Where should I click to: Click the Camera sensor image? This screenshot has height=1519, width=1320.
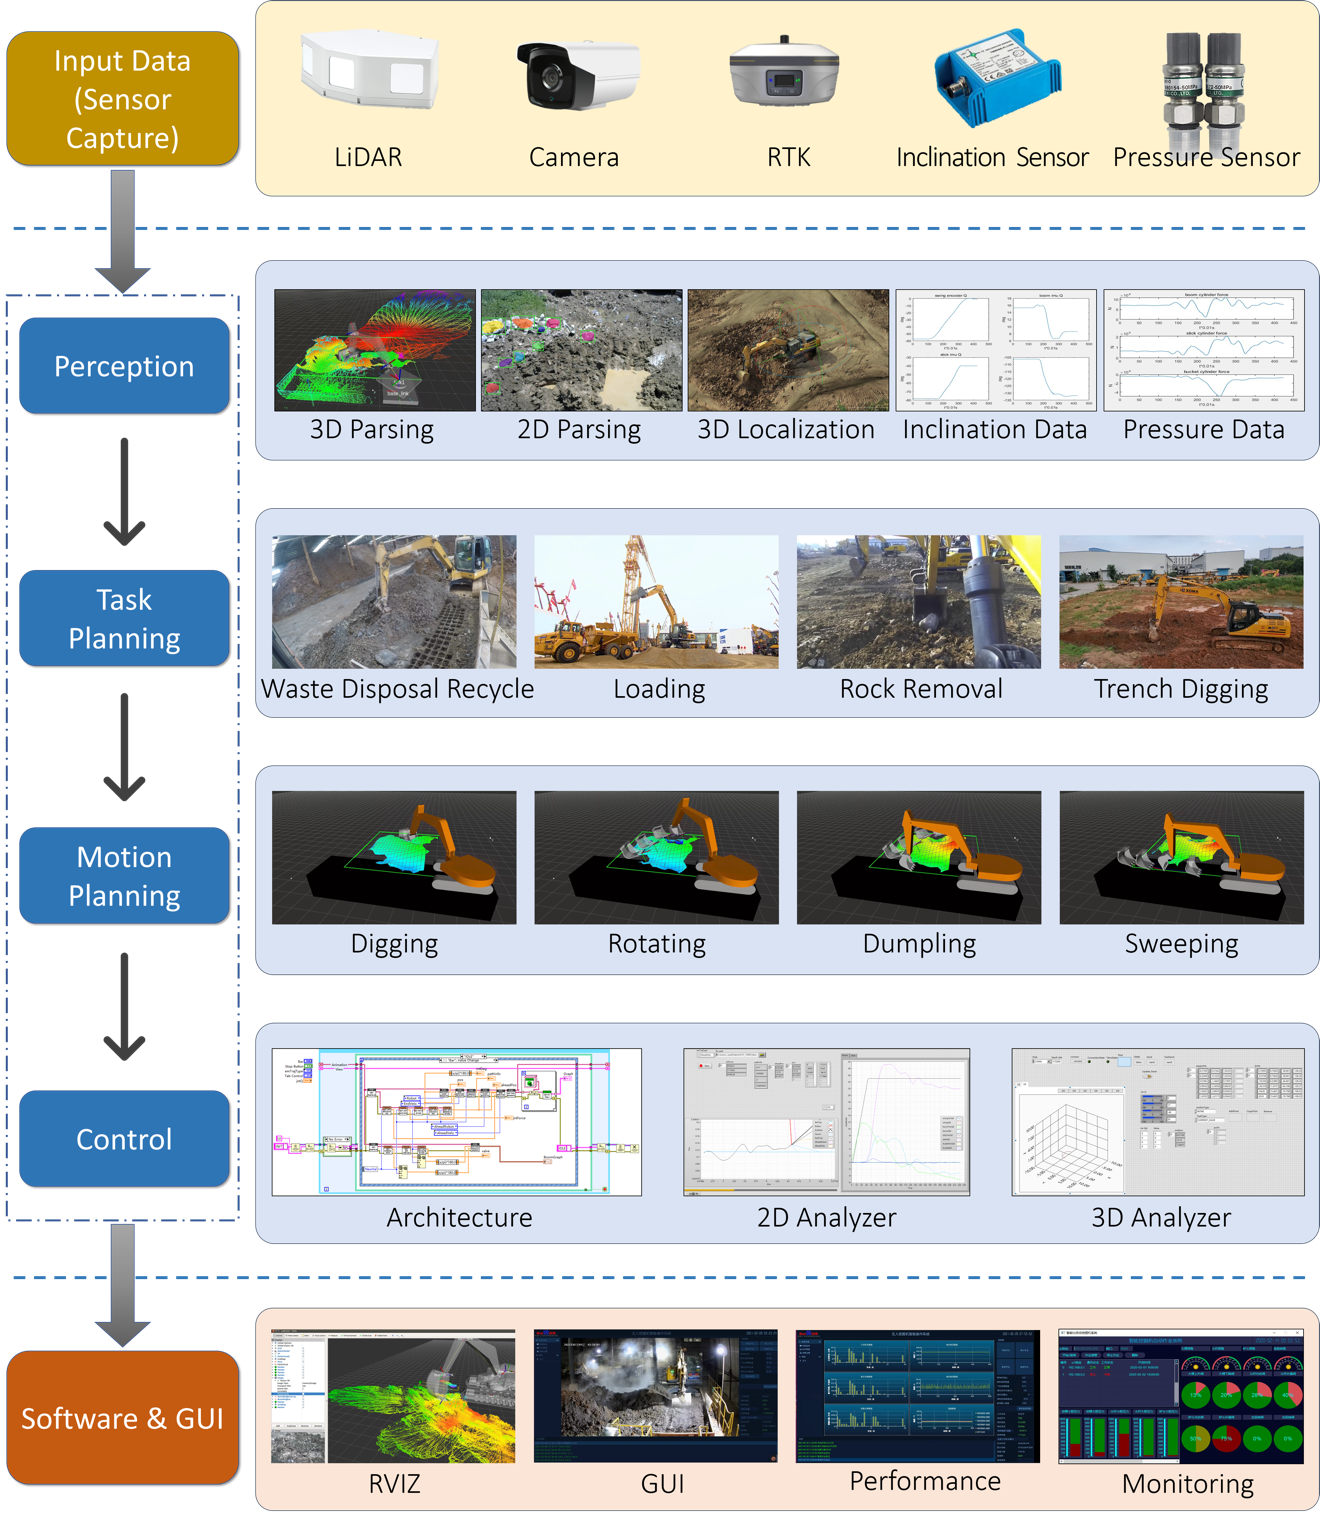pos(577,74)
